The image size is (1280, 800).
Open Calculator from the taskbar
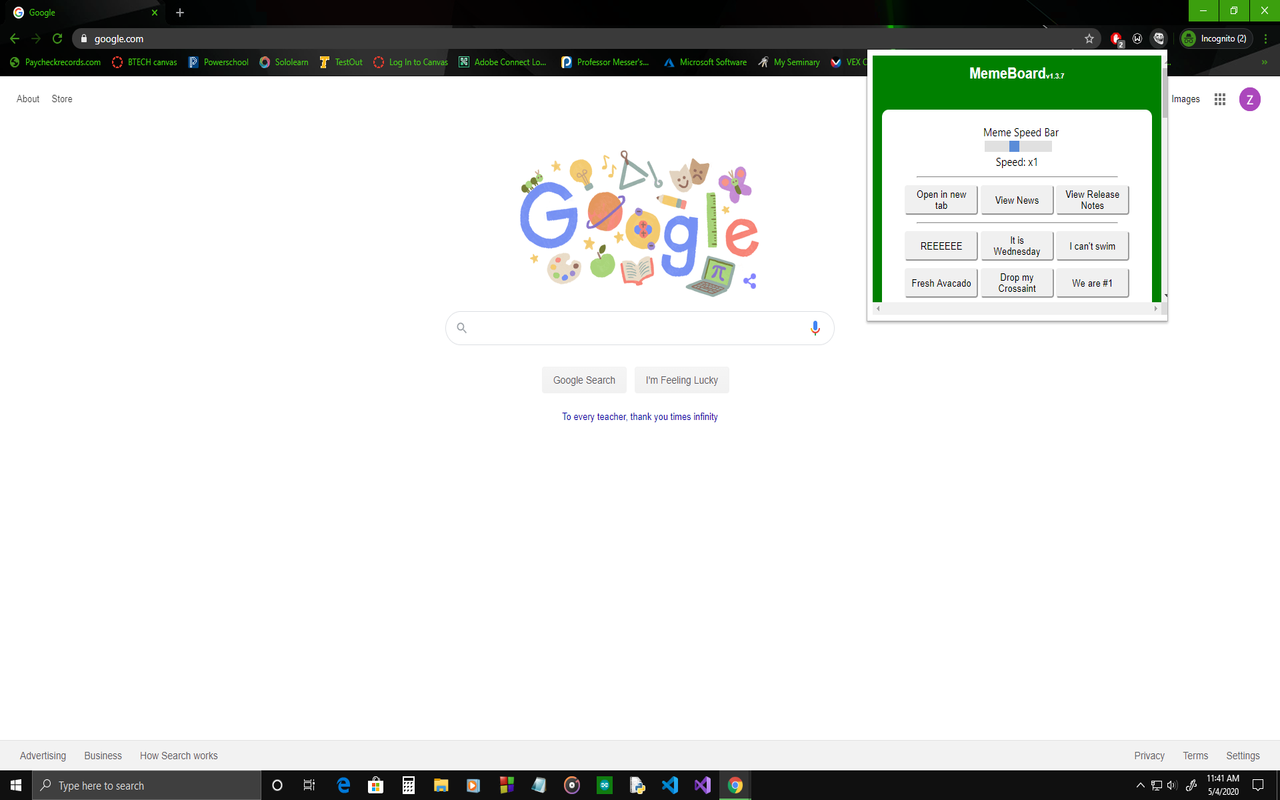point(408,785)
